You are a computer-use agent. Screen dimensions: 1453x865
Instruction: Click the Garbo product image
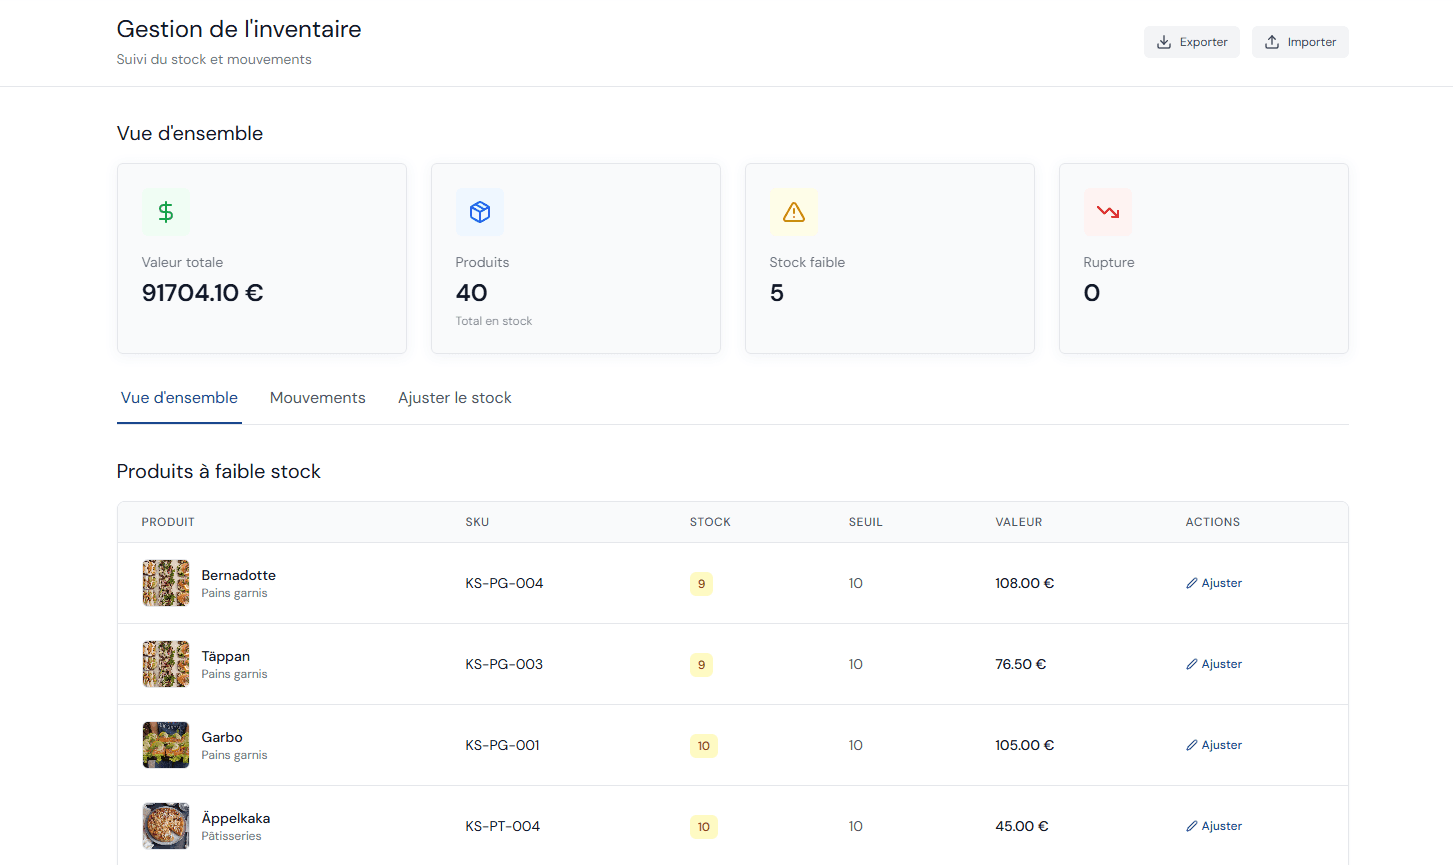(x=166, y=745)
